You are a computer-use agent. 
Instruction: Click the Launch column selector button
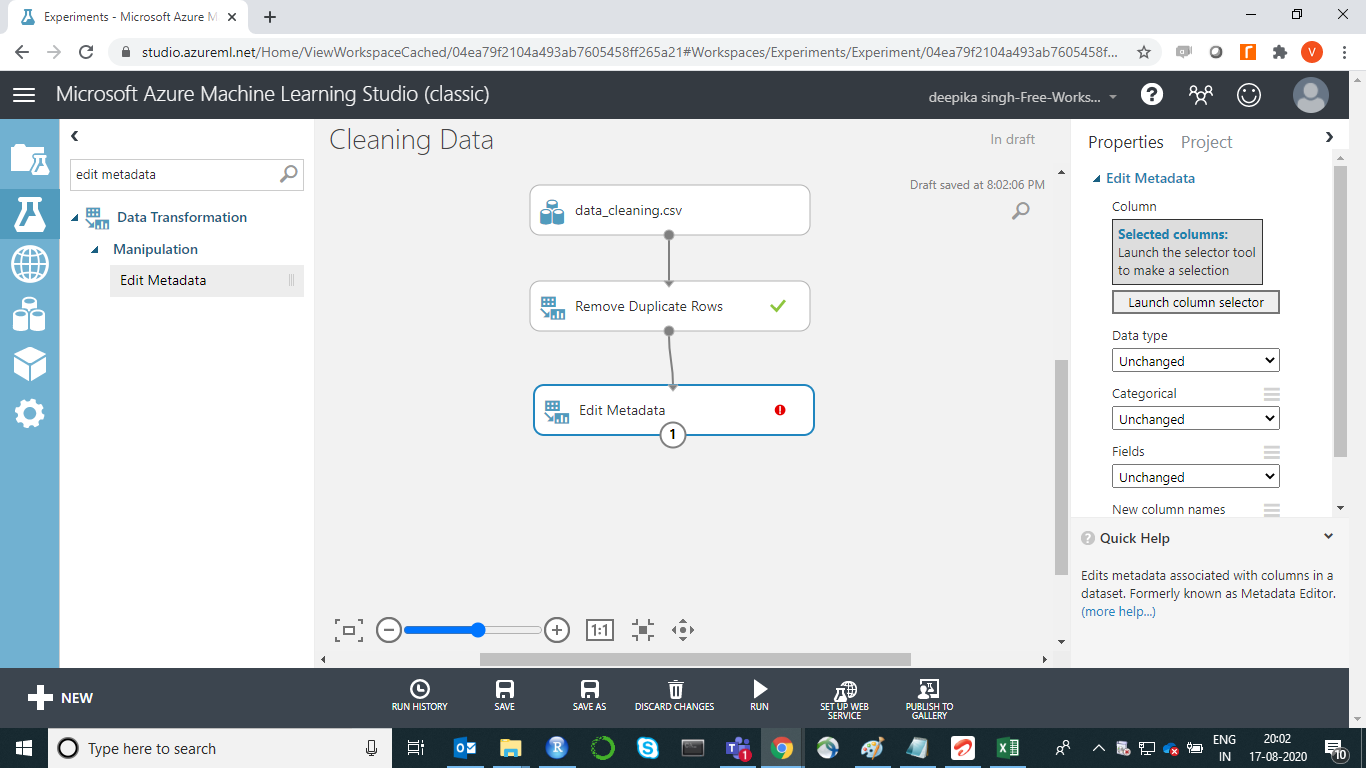(x=1195, y=302)
